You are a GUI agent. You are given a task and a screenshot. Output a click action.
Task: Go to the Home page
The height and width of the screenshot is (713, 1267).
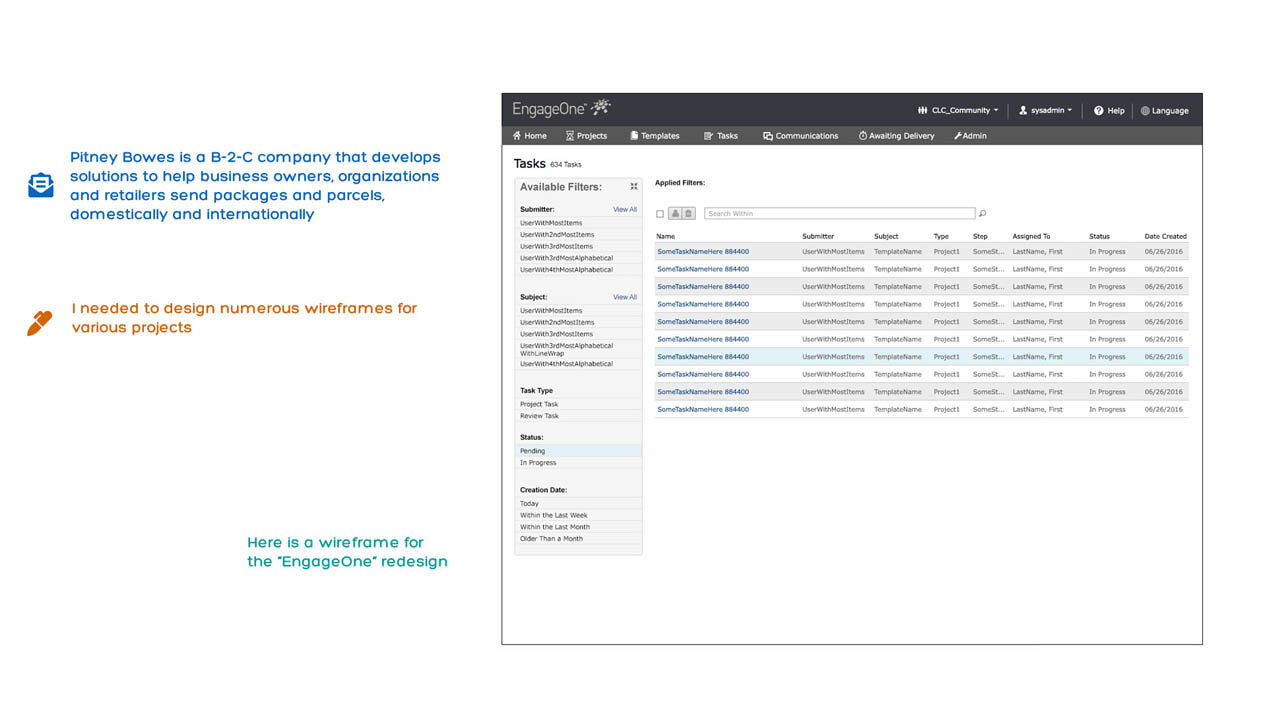click(x=530, y=136)
